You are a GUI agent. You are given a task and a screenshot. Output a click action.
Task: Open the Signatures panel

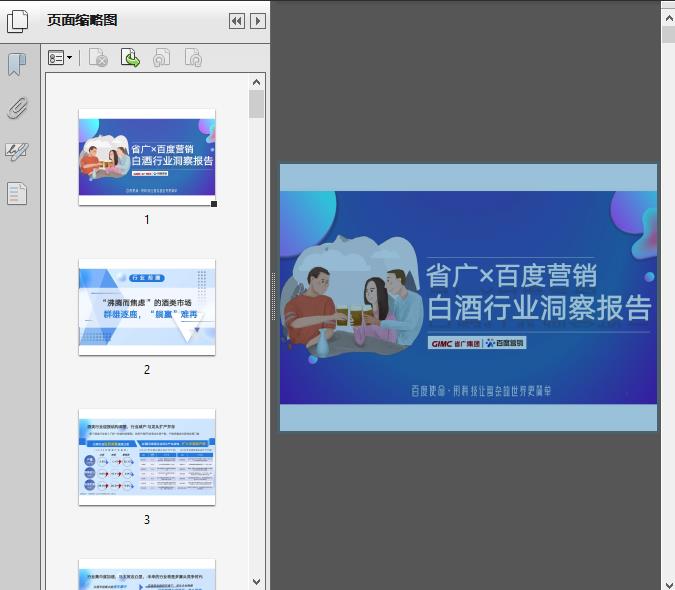(x=17, y=151)
